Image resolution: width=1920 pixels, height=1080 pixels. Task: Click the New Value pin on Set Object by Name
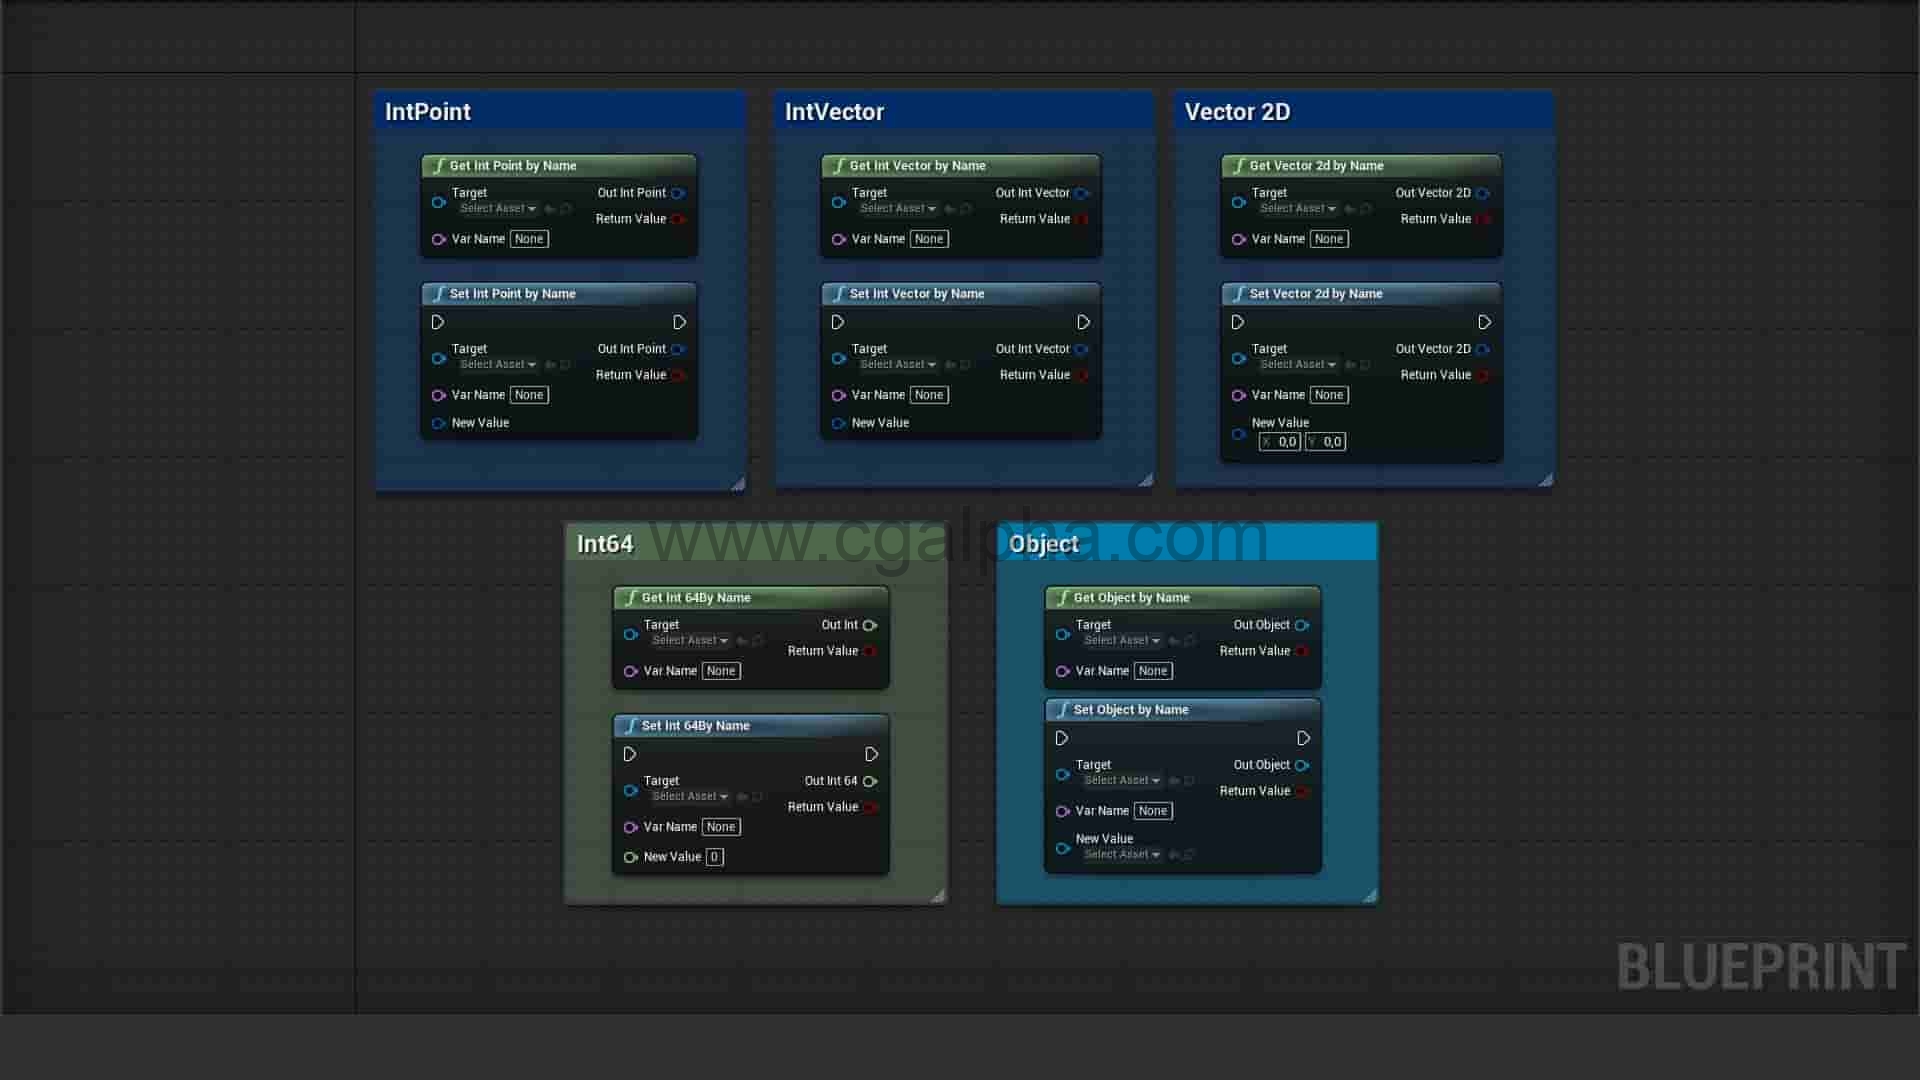tap(1063, 848)
